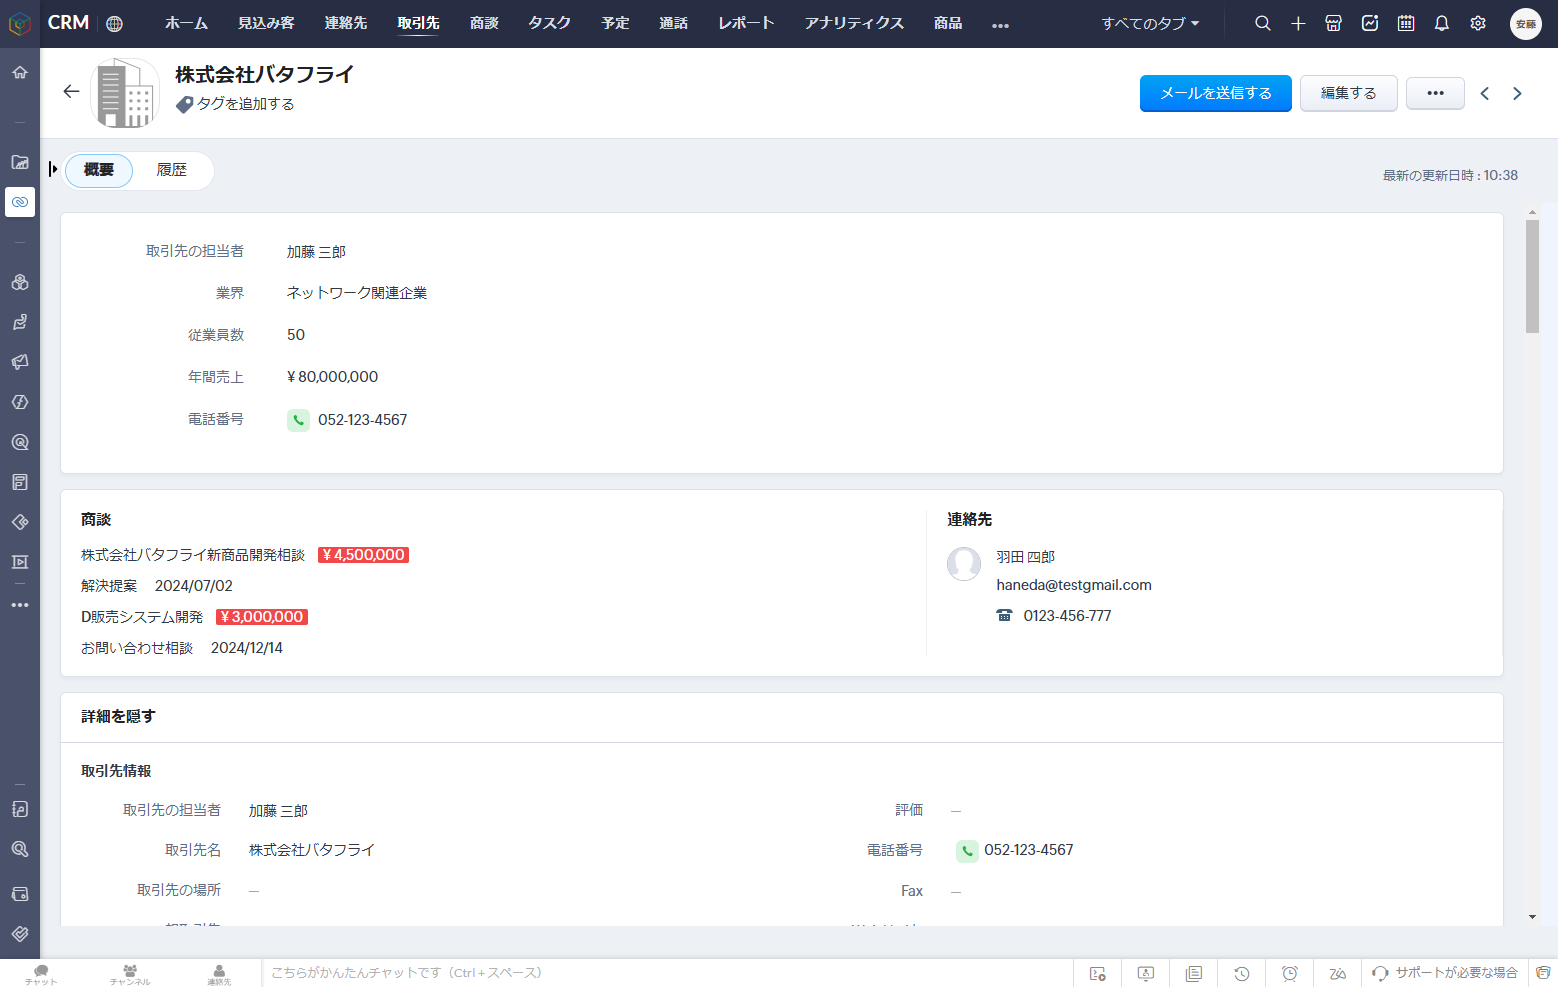Open the more actions ••• button near 編集する

click(1435, 93)
